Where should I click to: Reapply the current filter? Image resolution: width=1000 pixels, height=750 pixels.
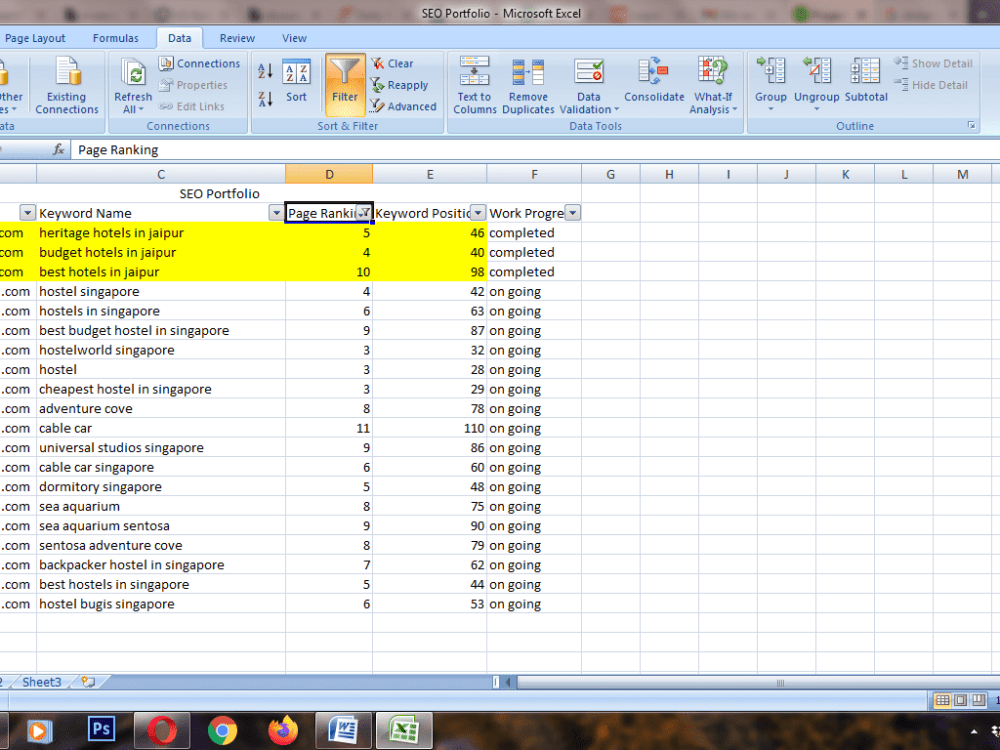point(400,85)
